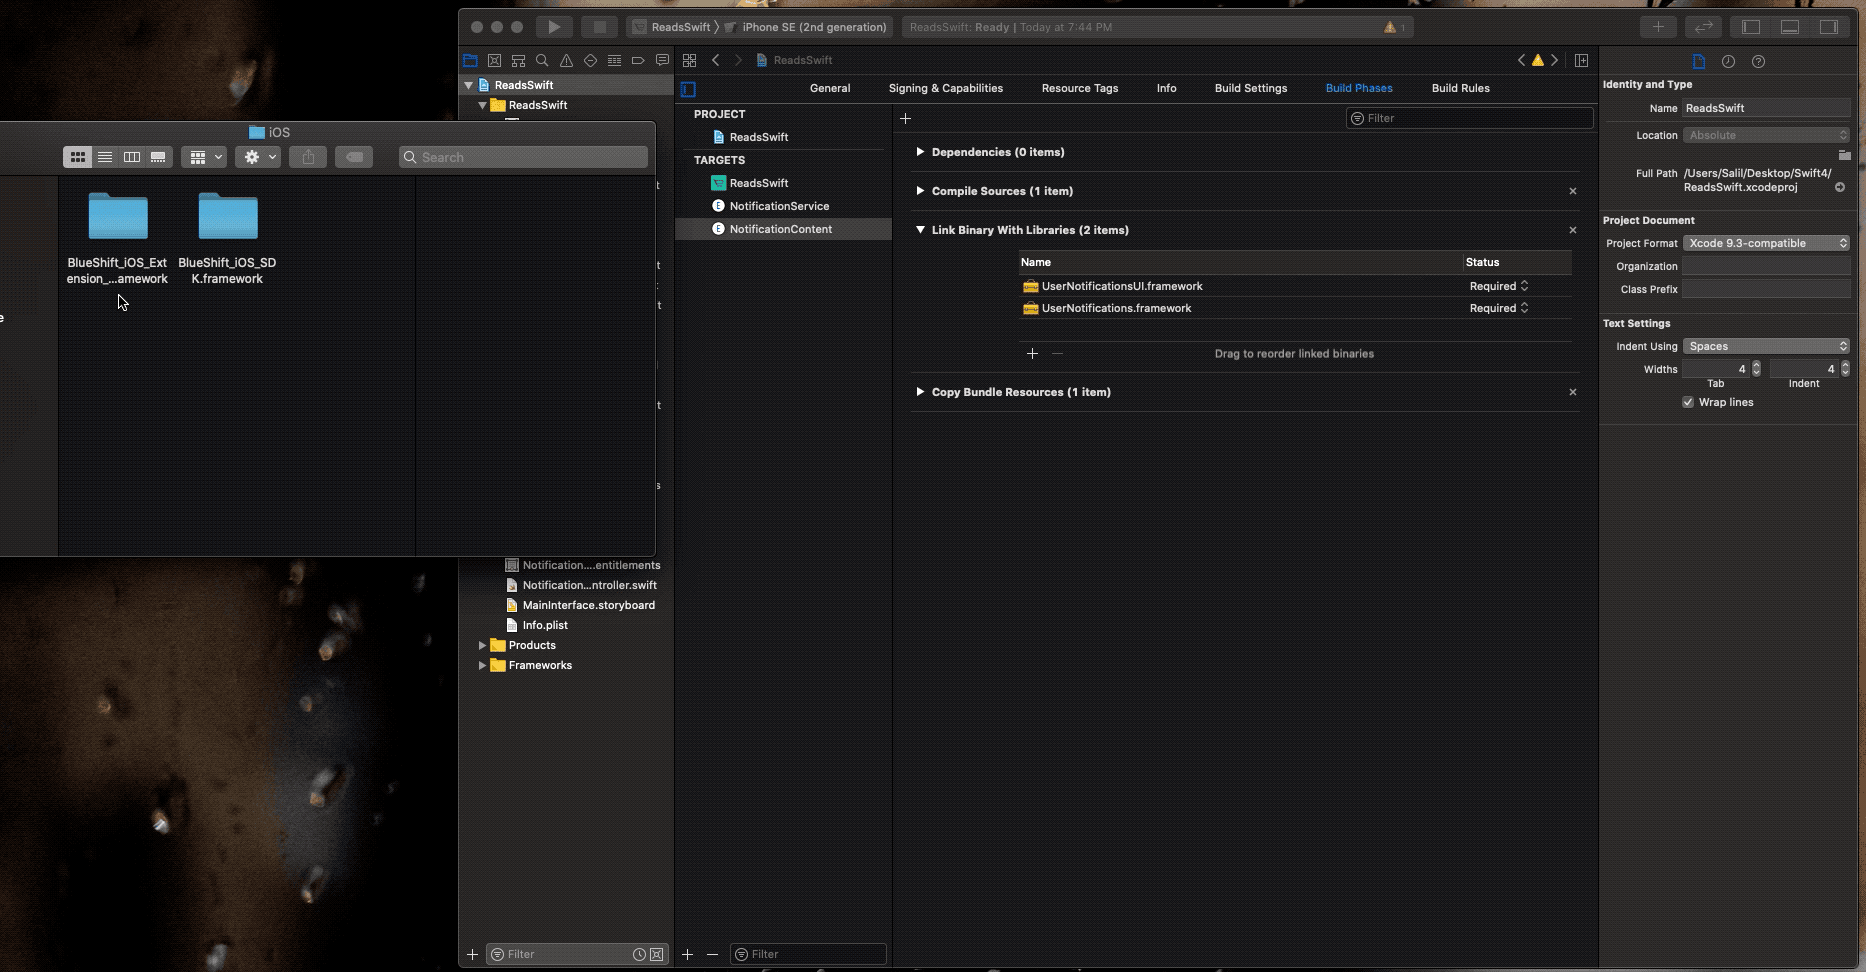Viewport: 1866px width, 972px height.
Task: Click the Run (play) button in Xcode toolbar
Action: [x=554, y=27]
